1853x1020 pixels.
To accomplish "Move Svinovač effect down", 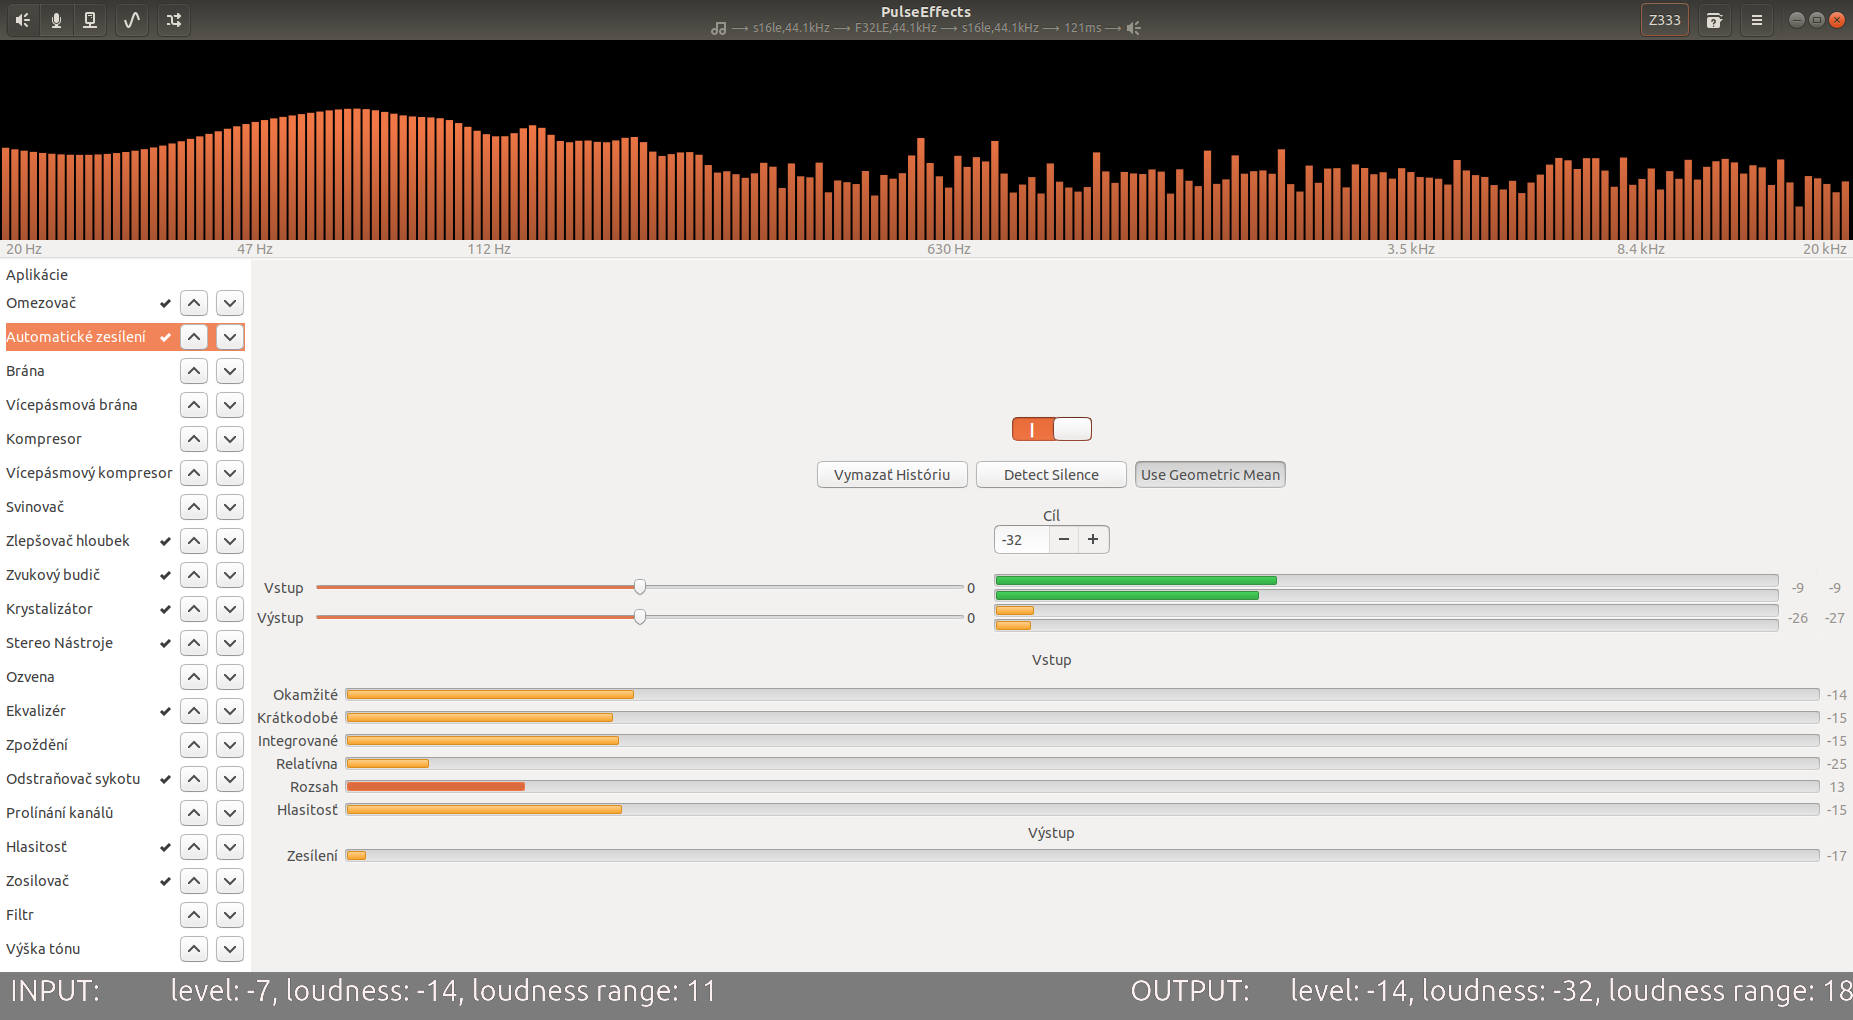I will [230, 507].
